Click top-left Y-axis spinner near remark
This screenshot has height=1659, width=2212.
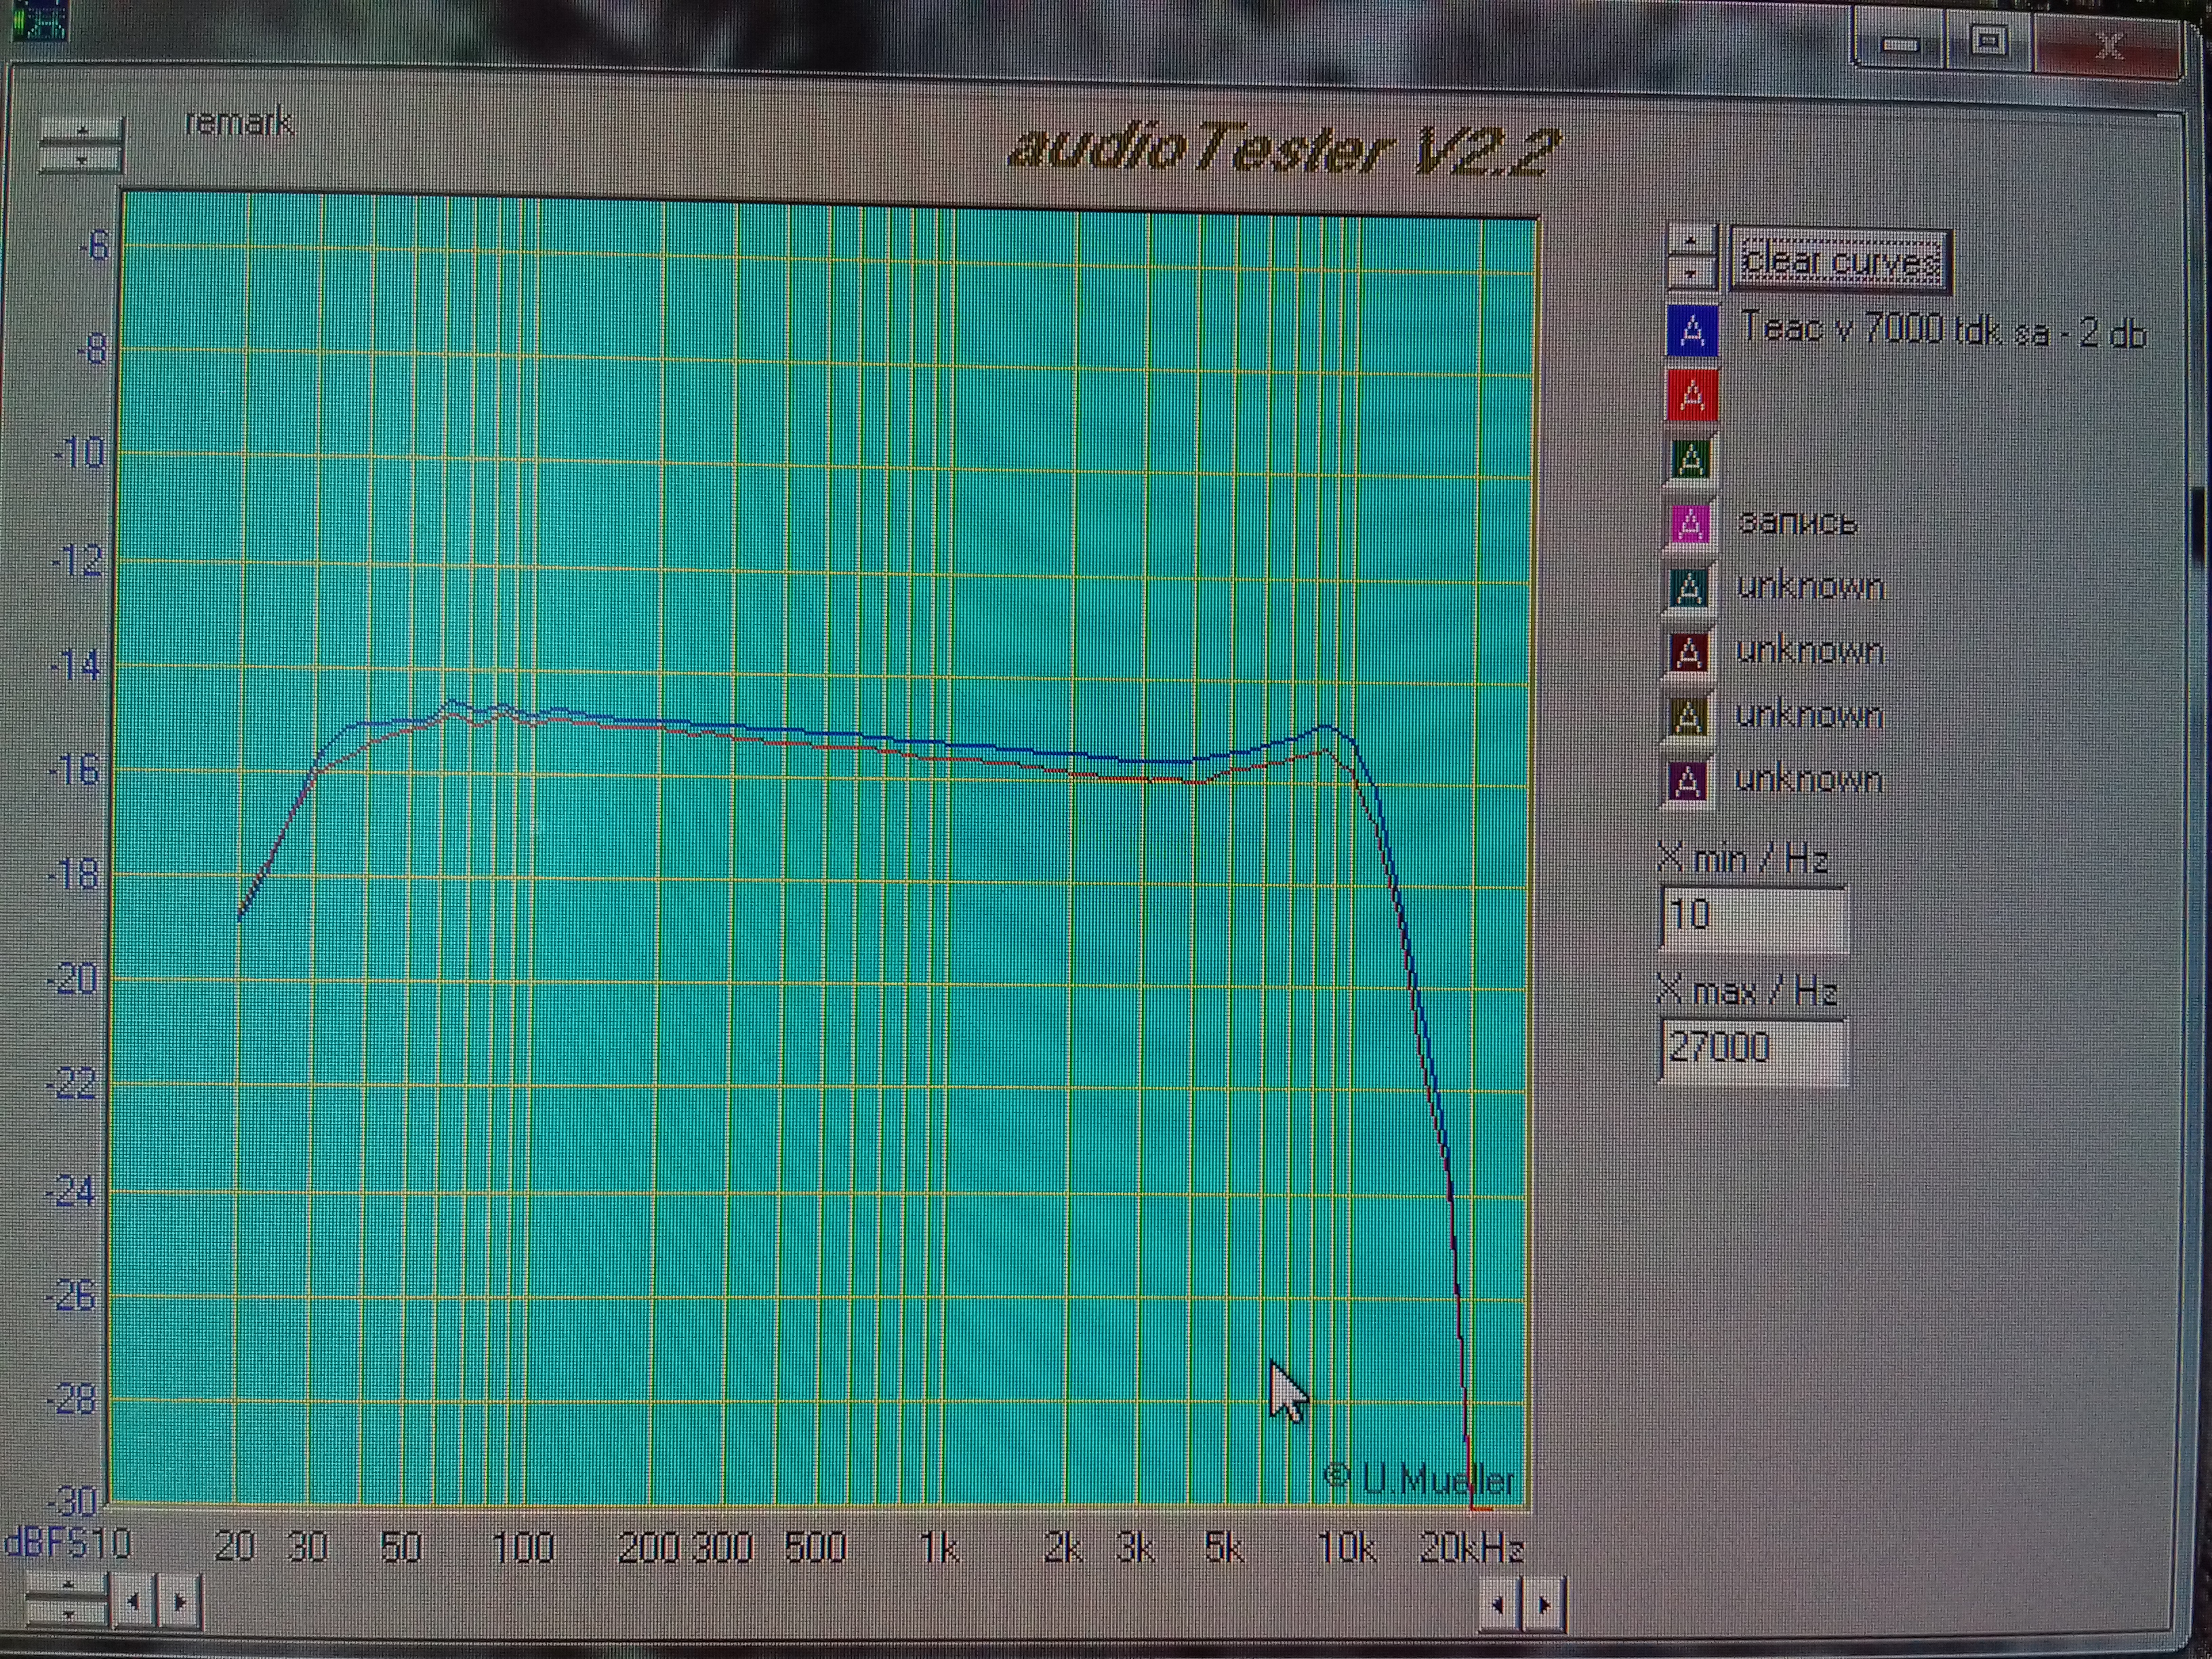click(82, 145)
